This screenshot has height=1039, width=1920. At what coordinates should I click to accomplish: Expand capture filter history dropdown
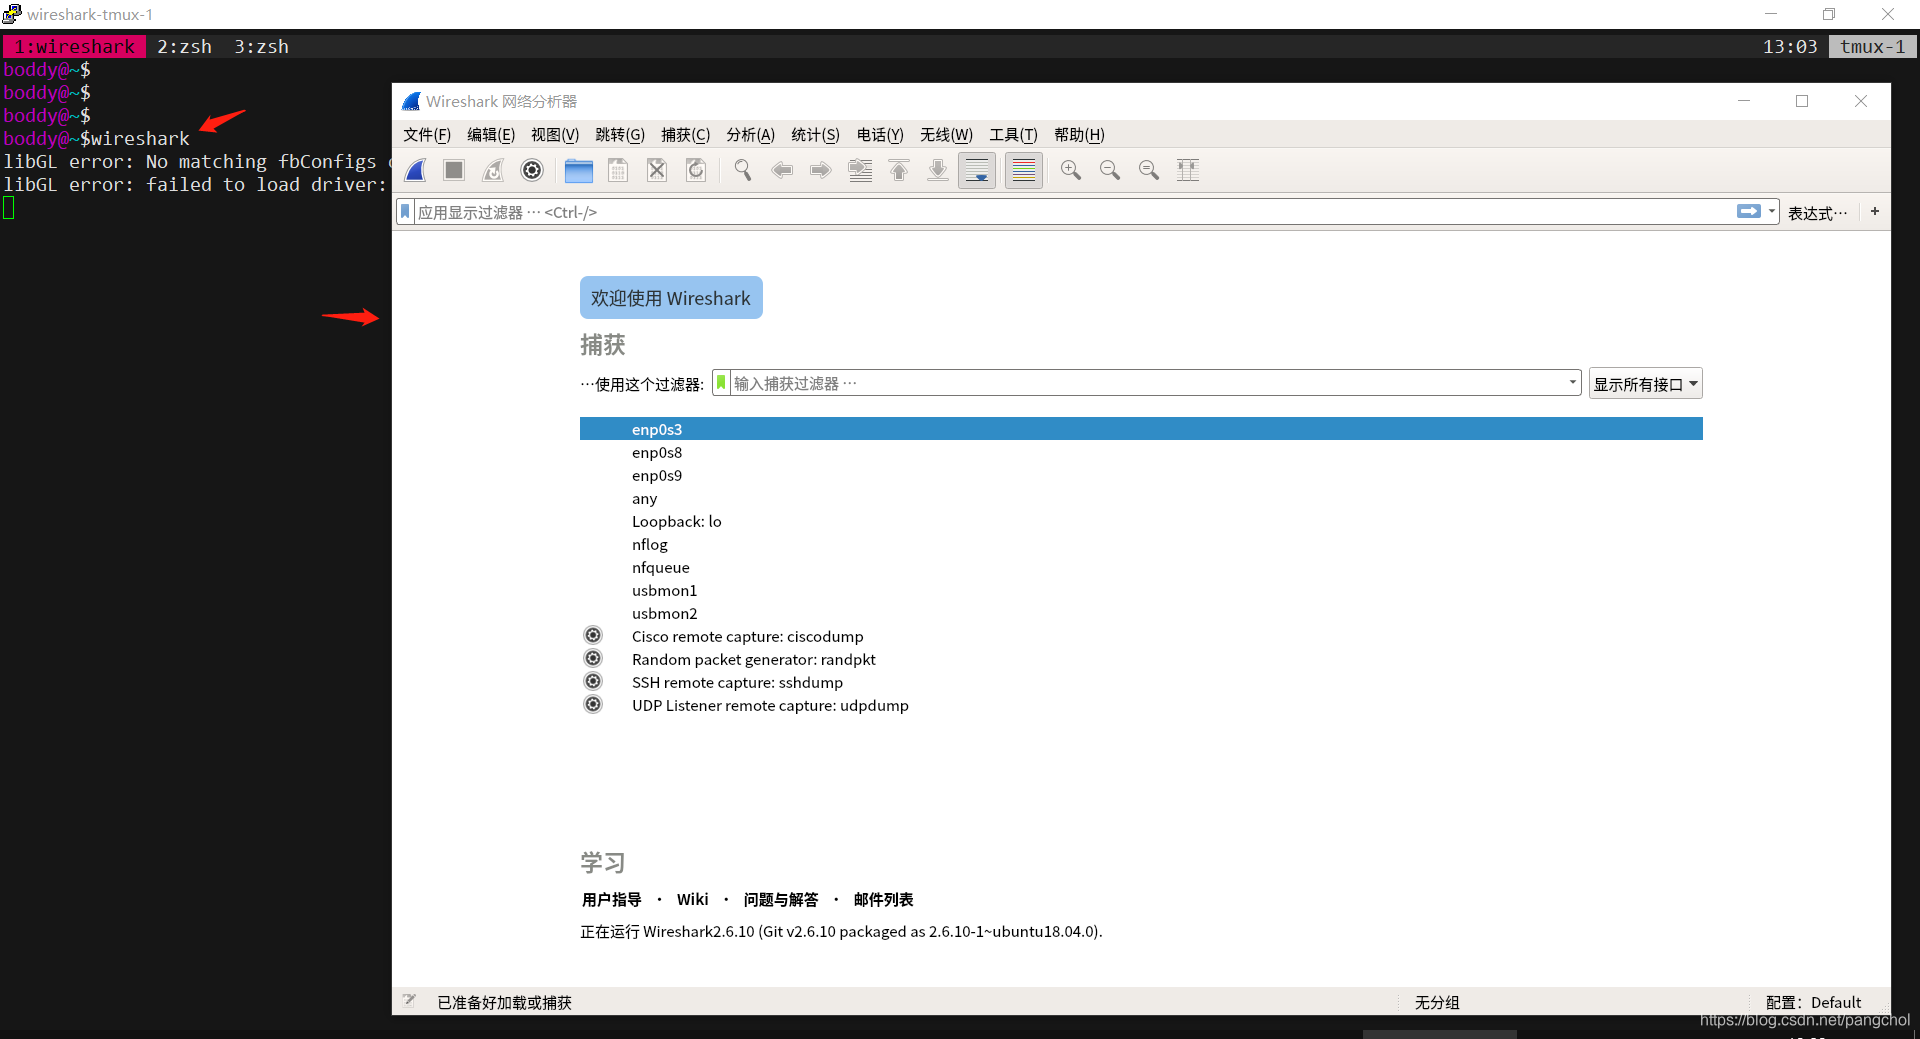[1572, 383]
